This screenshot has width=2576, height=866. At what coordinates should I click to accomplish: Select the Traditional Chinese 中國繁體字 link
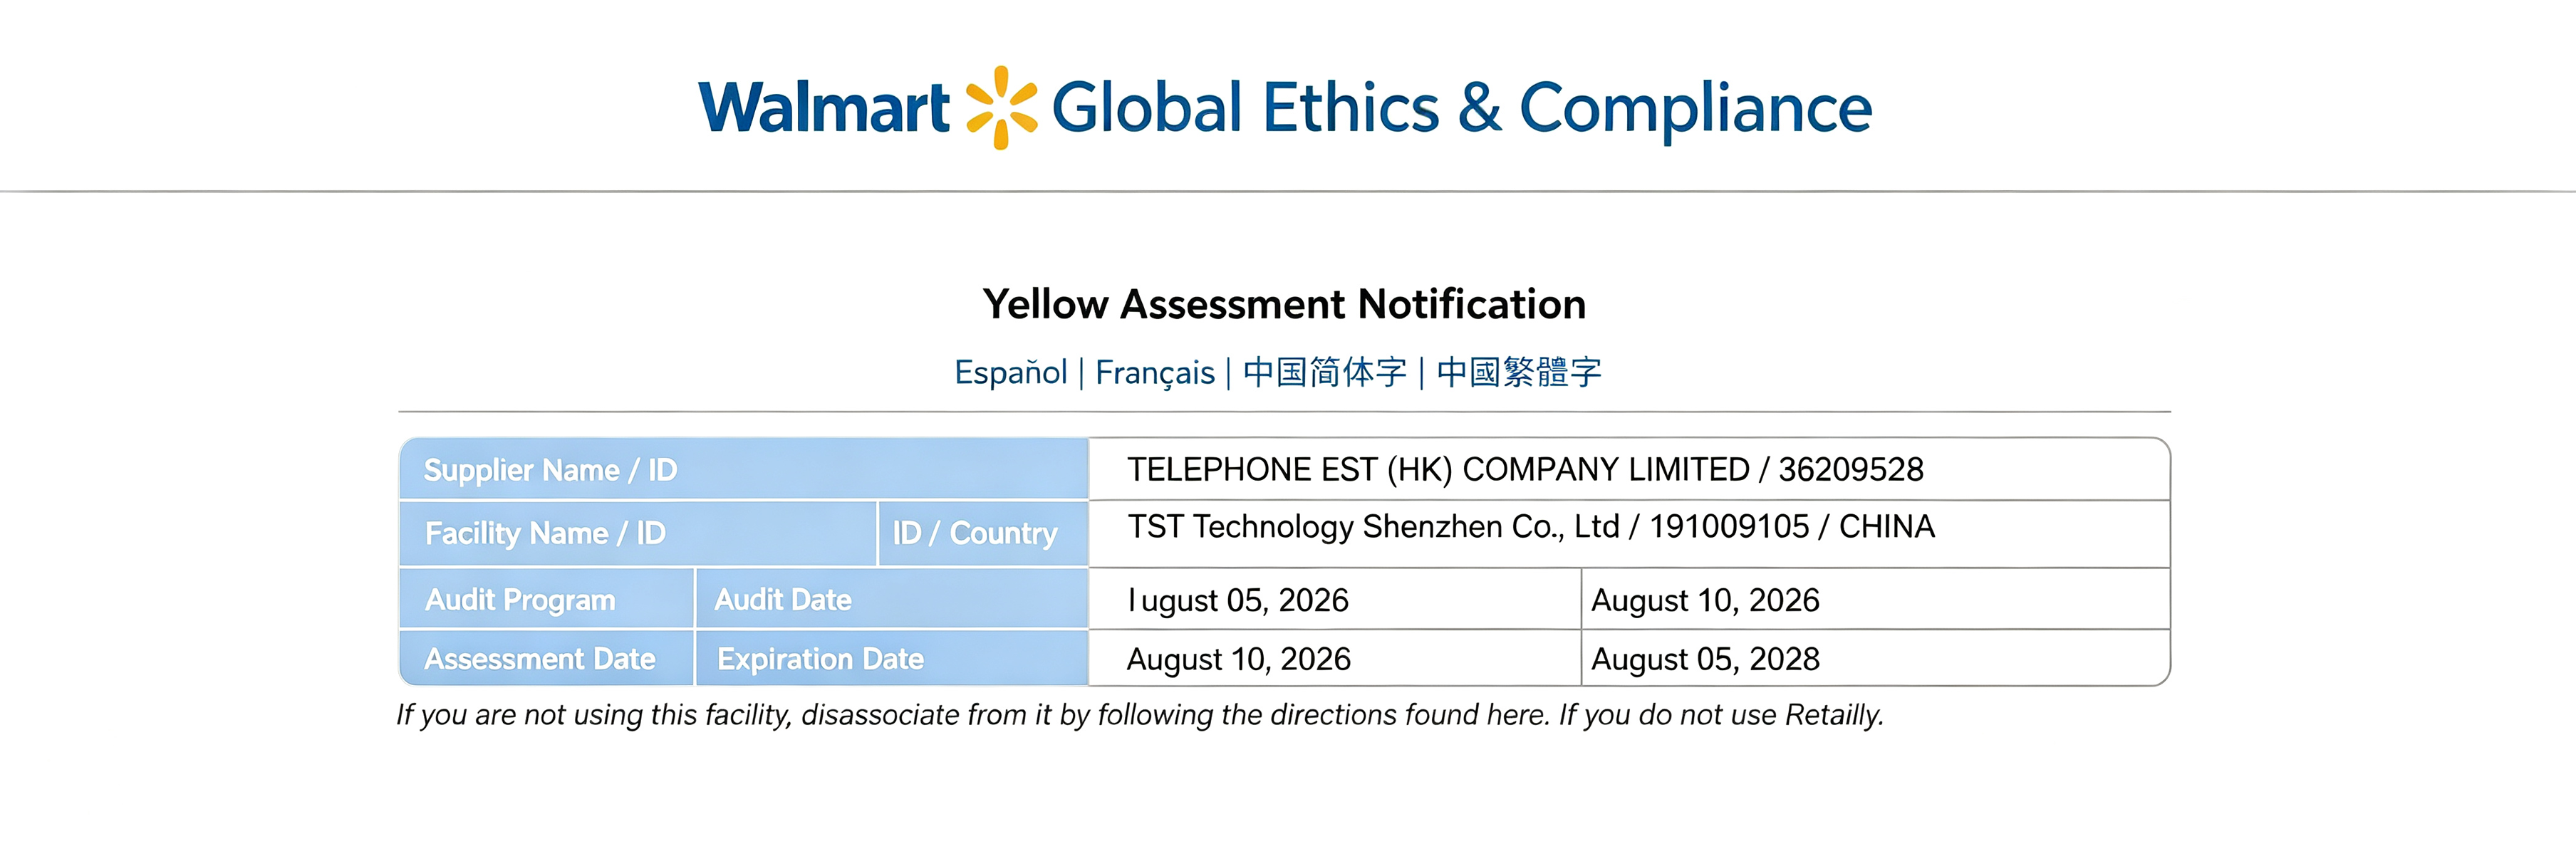click(x=1519, y=372)
